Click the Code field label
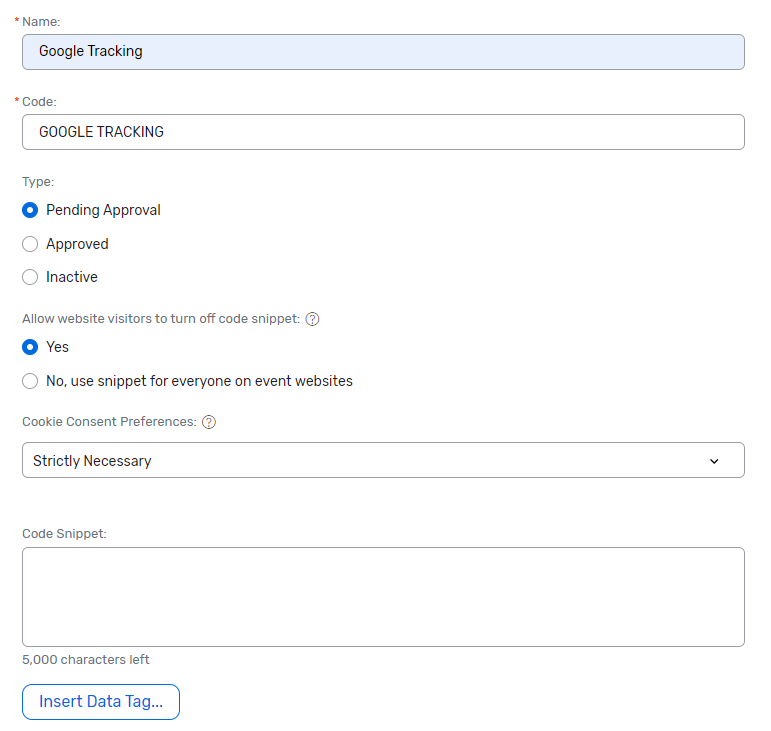This screenshot has height=731, width=771. pos(40,101)
